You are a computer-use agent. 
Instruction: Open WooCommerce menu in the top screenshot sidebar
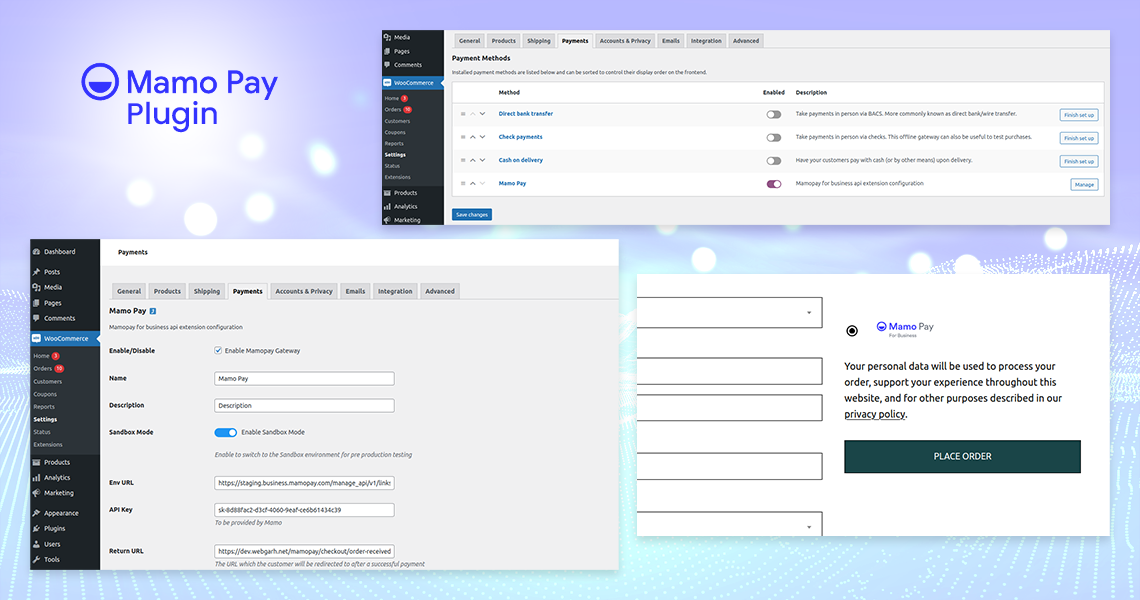click(x=413, y=83)
